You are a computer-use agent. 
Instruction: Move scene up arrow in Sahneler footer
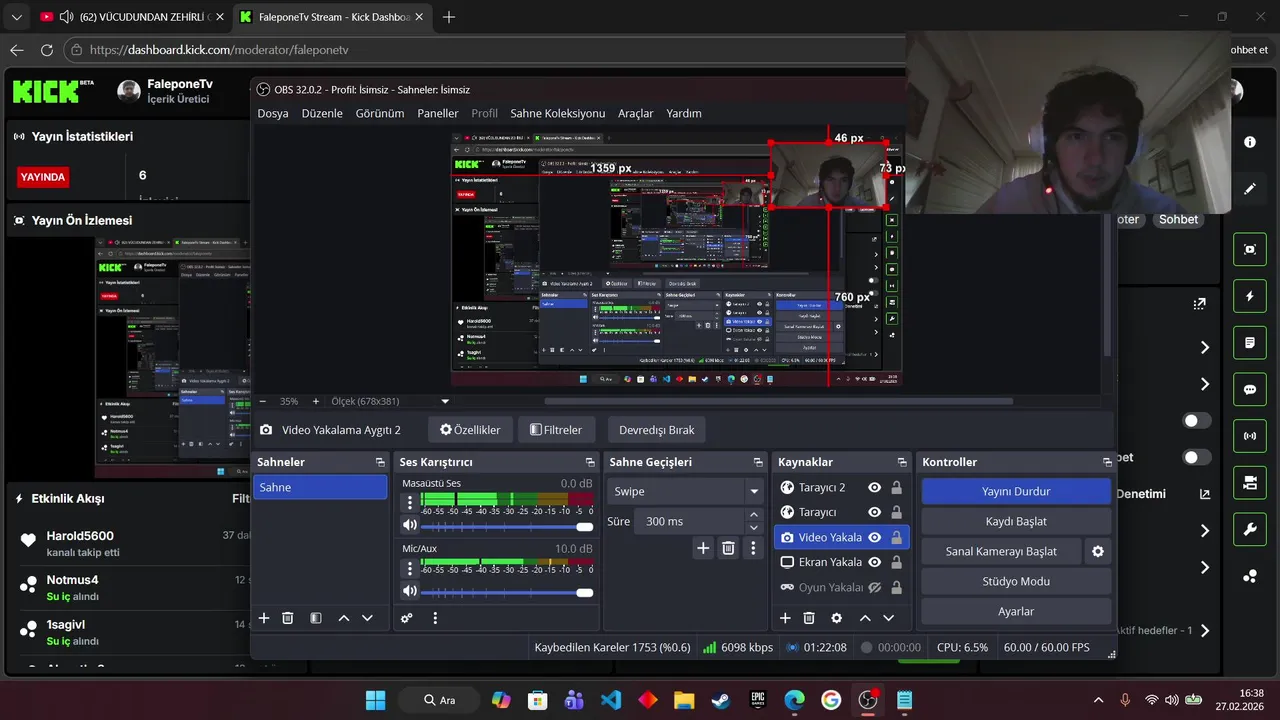point(344,618)
